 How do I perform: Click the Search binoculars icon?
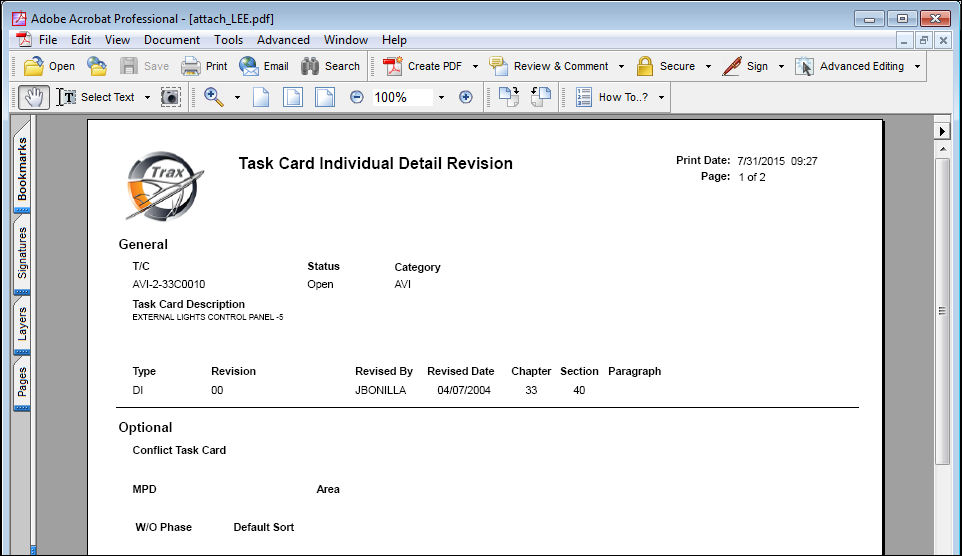click(310, 66)
